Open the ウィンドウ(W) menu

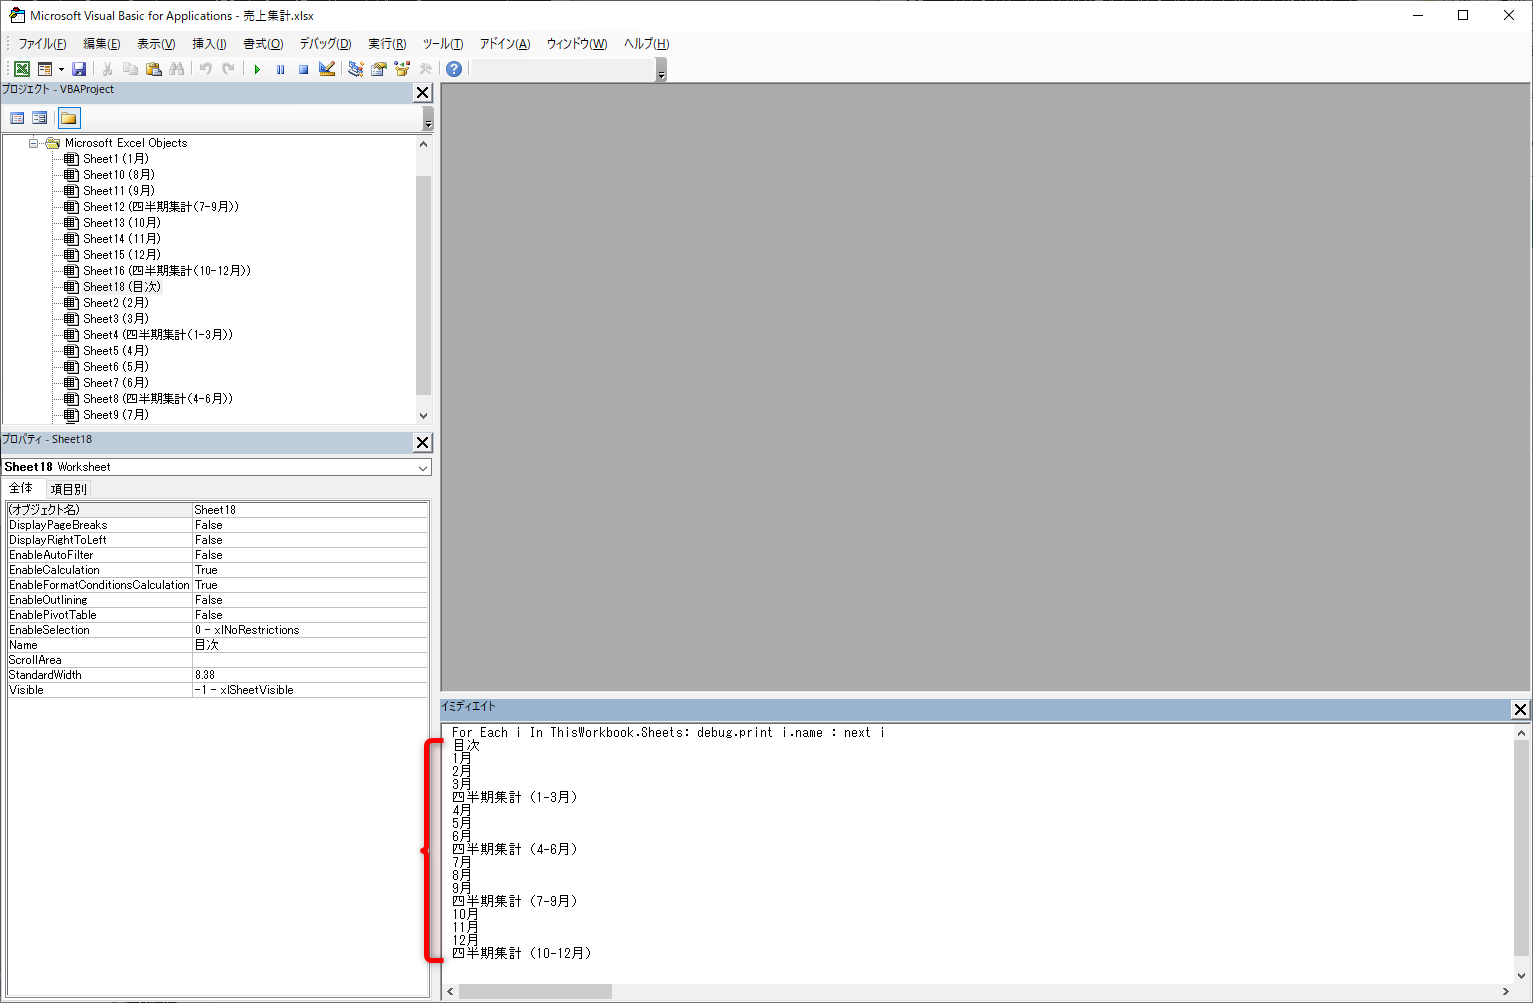tap(576, 44)
